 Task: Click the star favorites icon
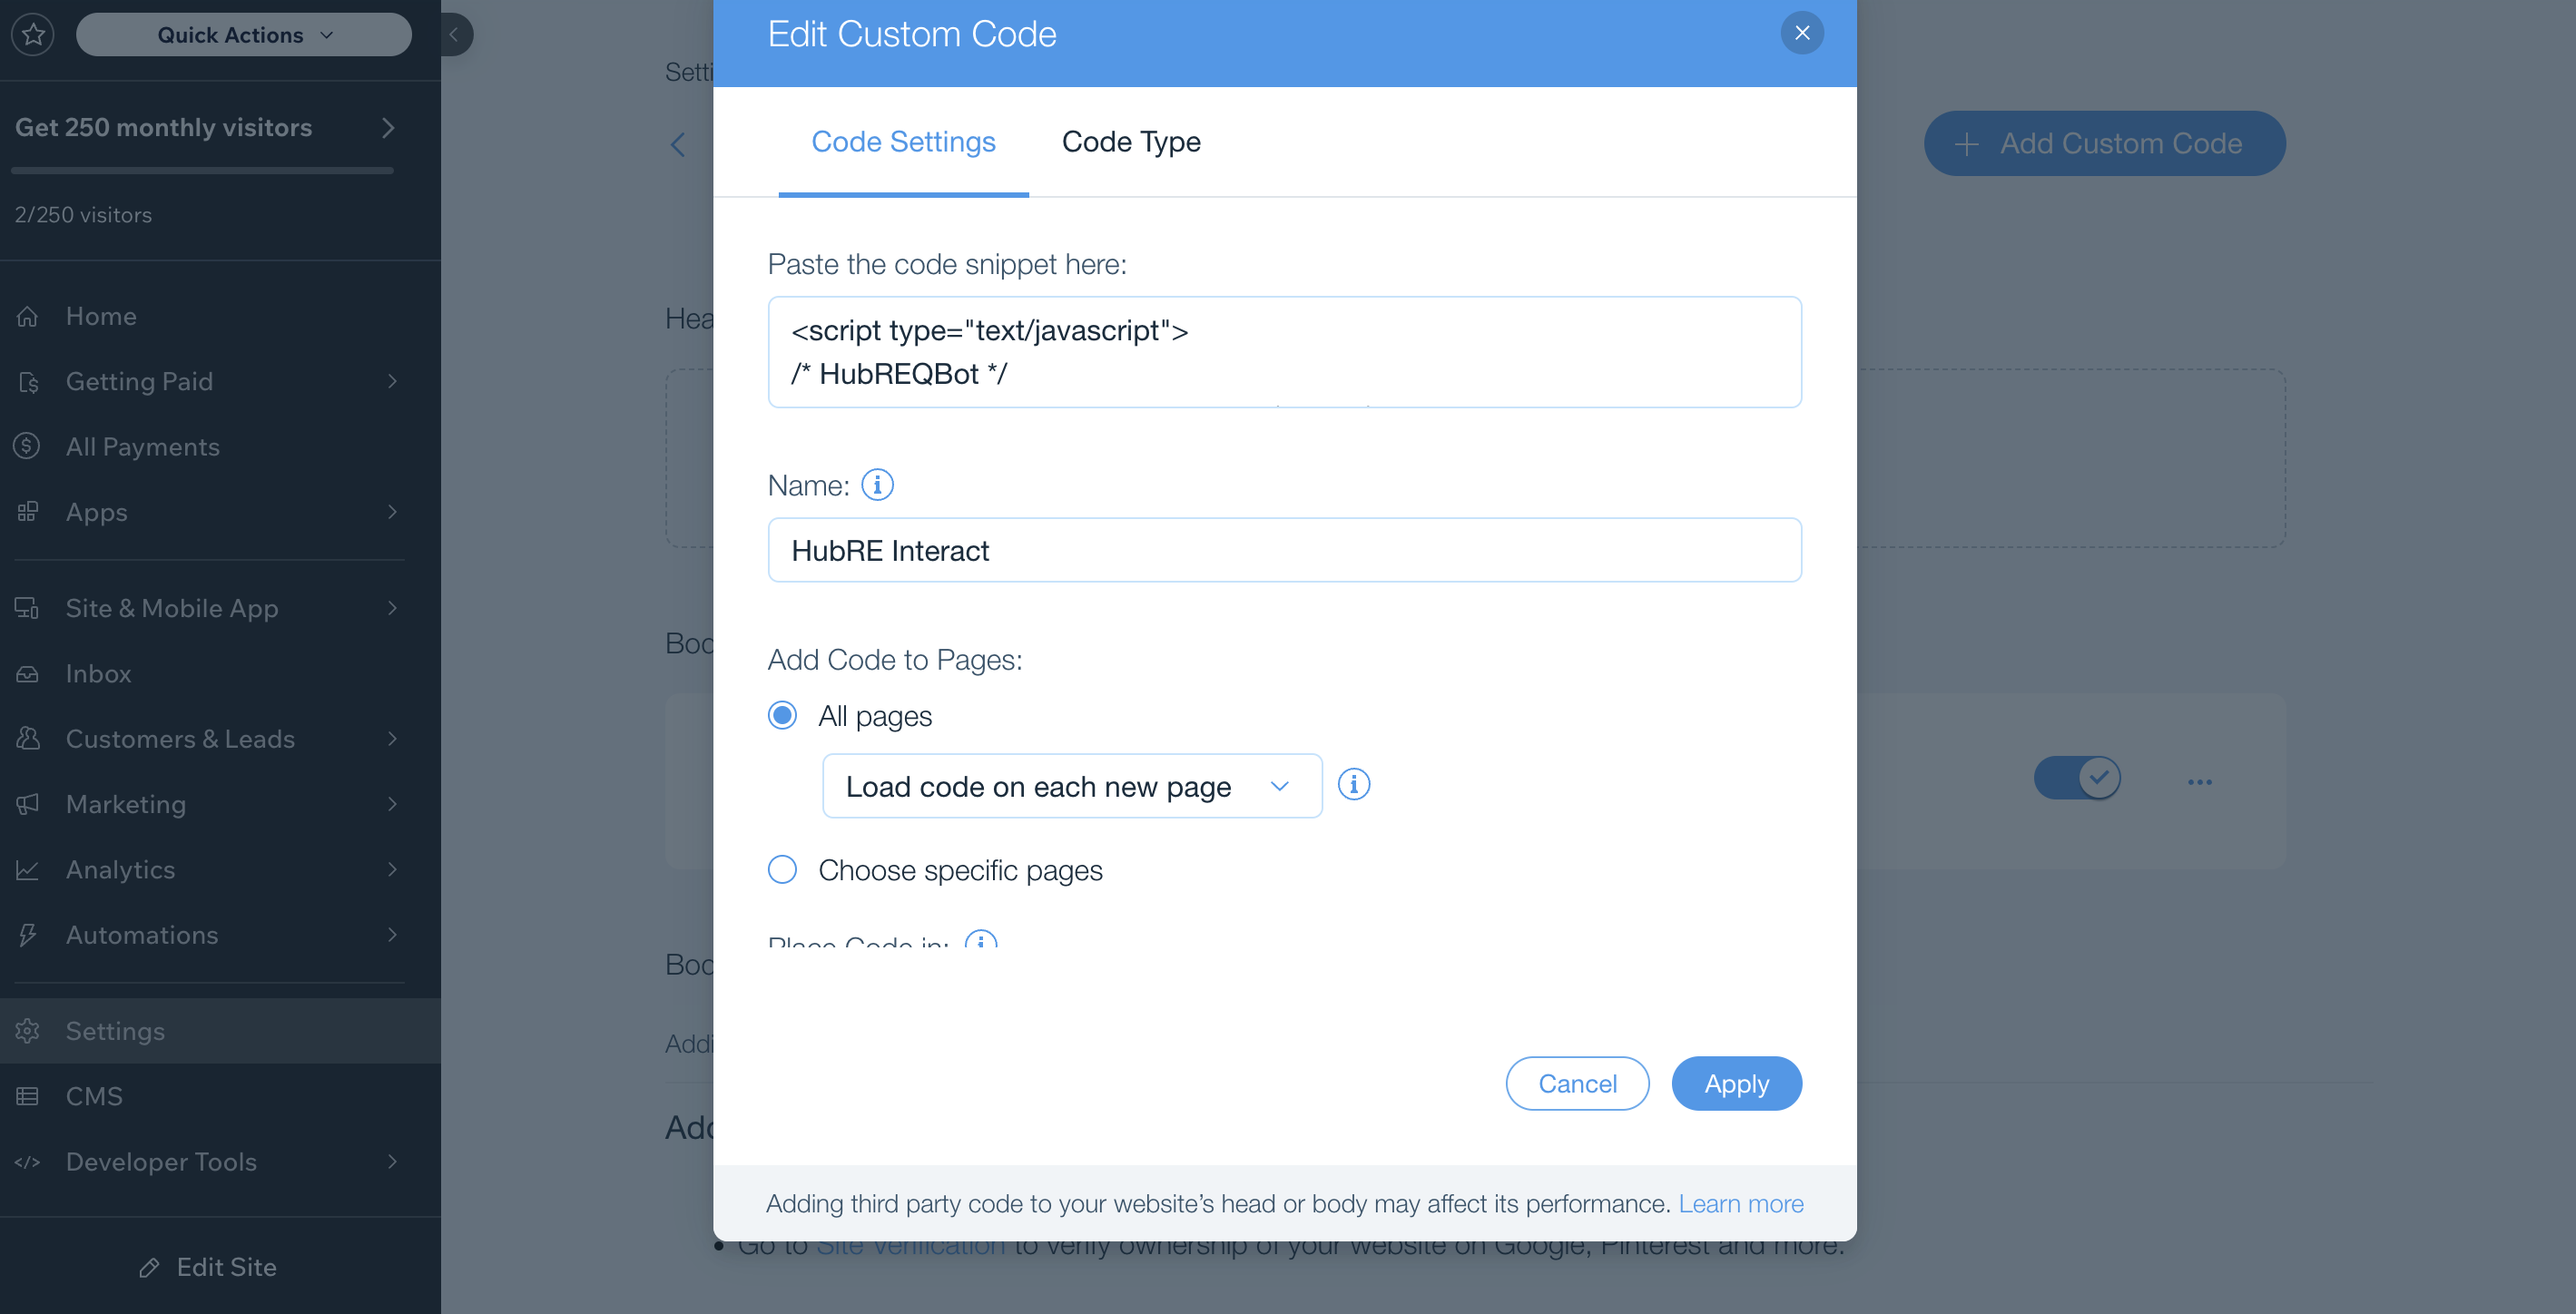(x=33, y=34)
